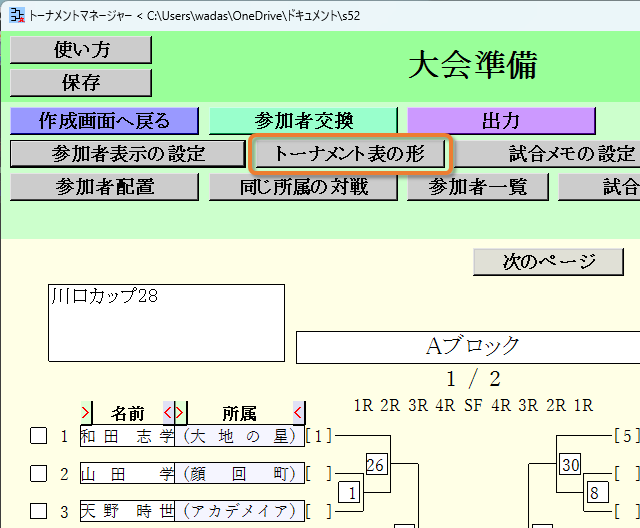Click the Tournament Manager app icon in title bar
This screenshot has height=528, width=640.
[17, 16]
